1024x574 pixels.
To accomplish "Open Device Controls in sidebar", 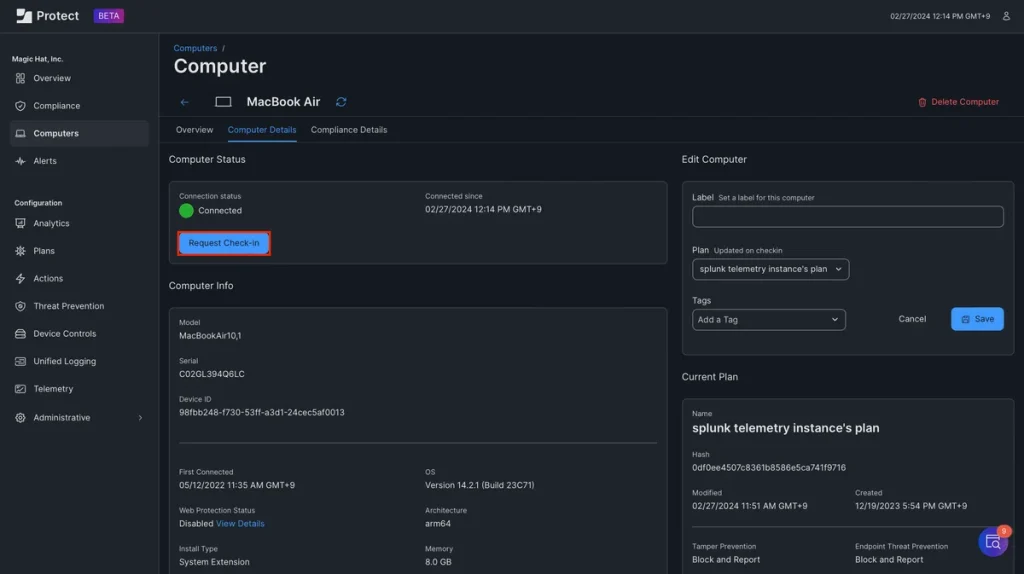I will [64, 334].
